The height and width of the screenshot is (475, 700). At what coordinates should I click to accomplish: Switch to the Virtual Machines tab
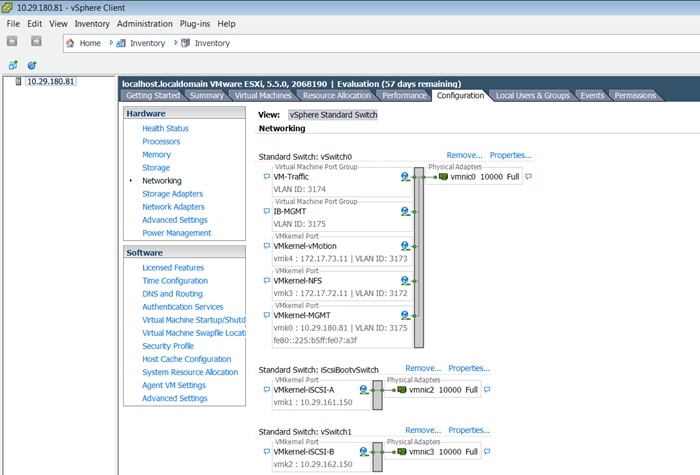click(x=263, y=96)
